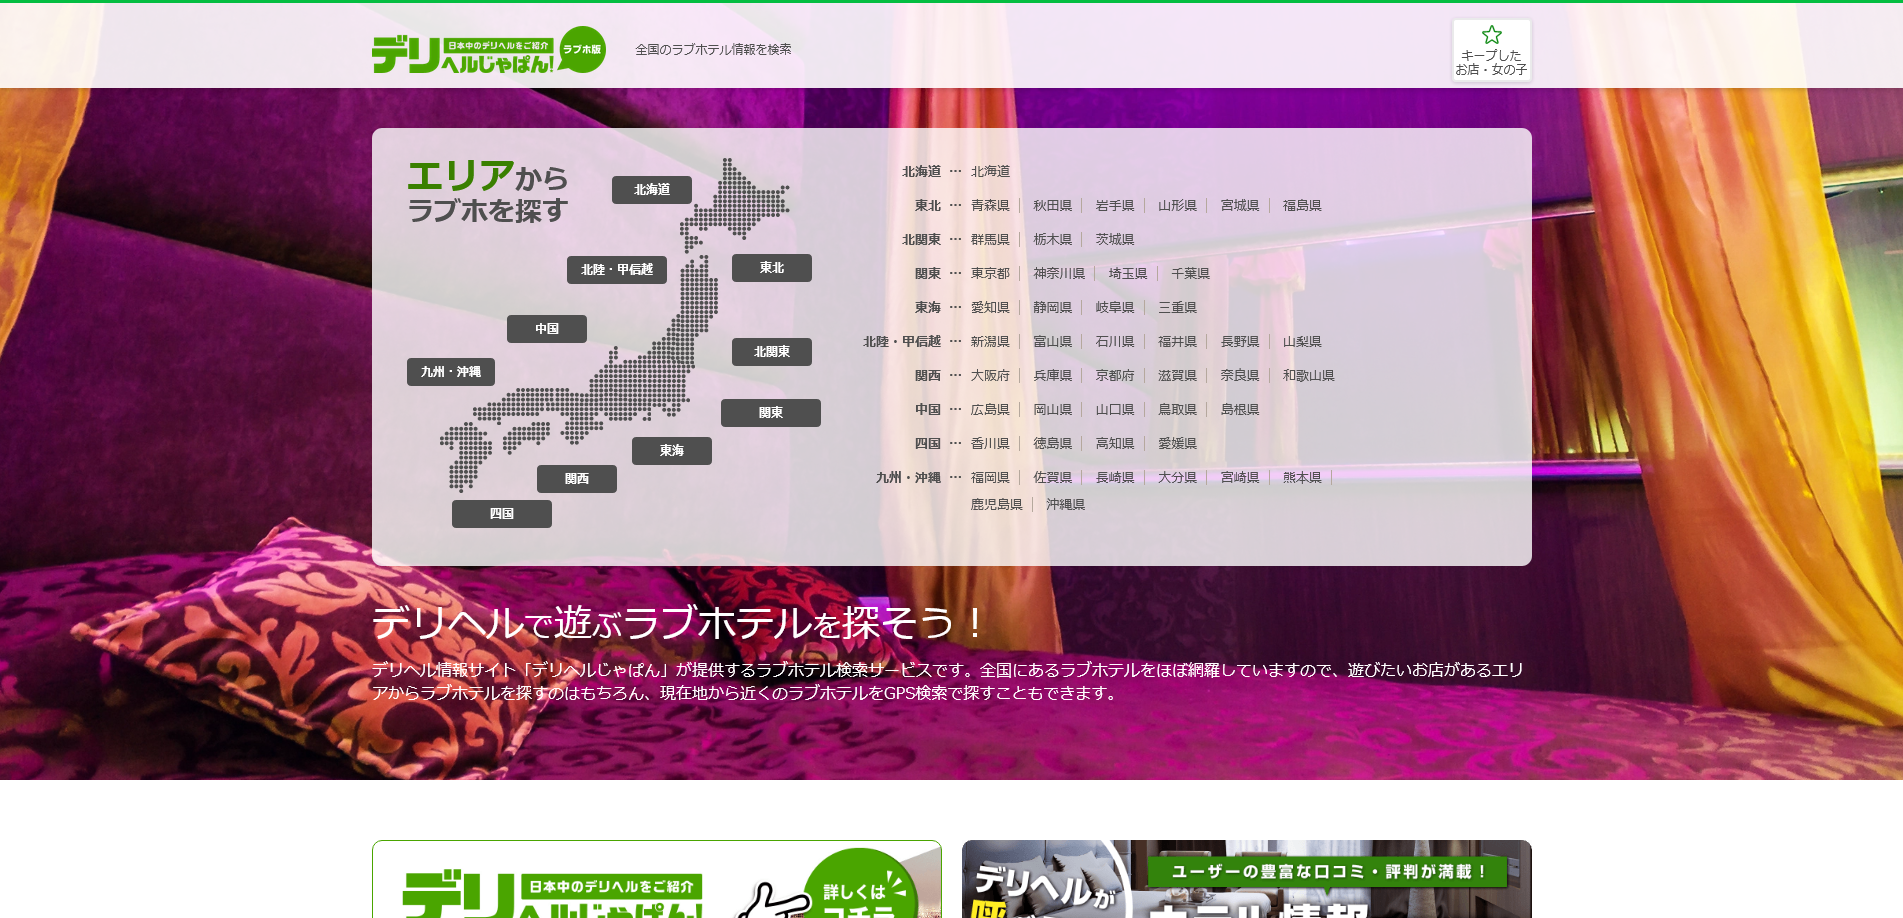Open 石川県 prefecture link

coord(1115,342)
